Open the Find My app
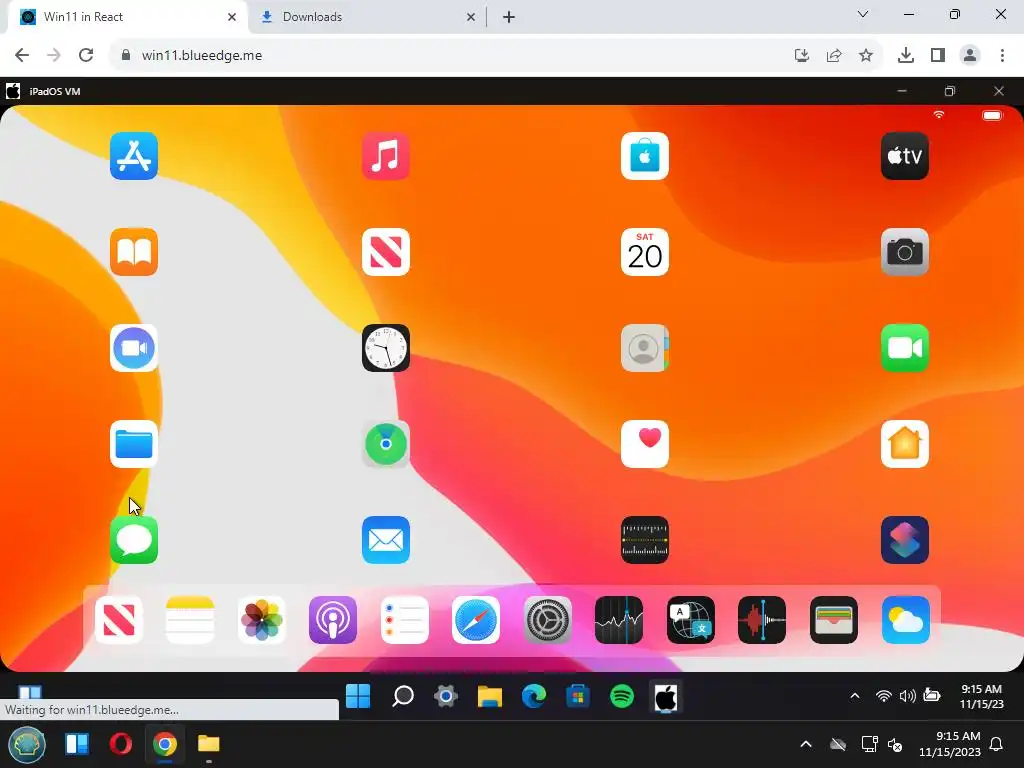 [x=386, y=444]
